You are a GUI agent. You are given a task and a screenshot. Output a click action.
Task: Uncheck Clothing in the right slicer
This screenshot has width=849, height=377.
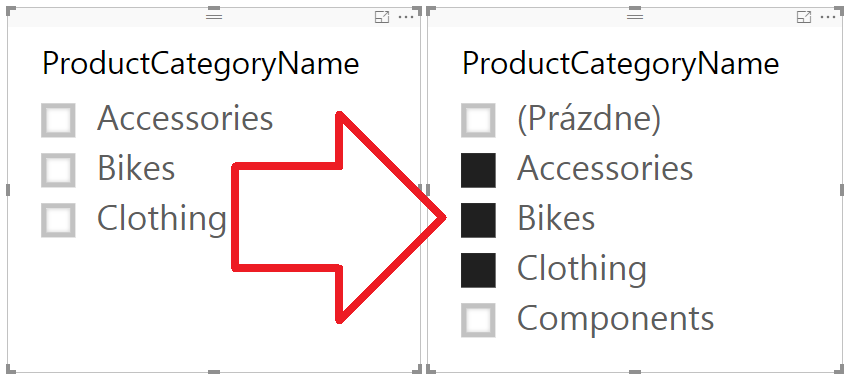point(478,270)
